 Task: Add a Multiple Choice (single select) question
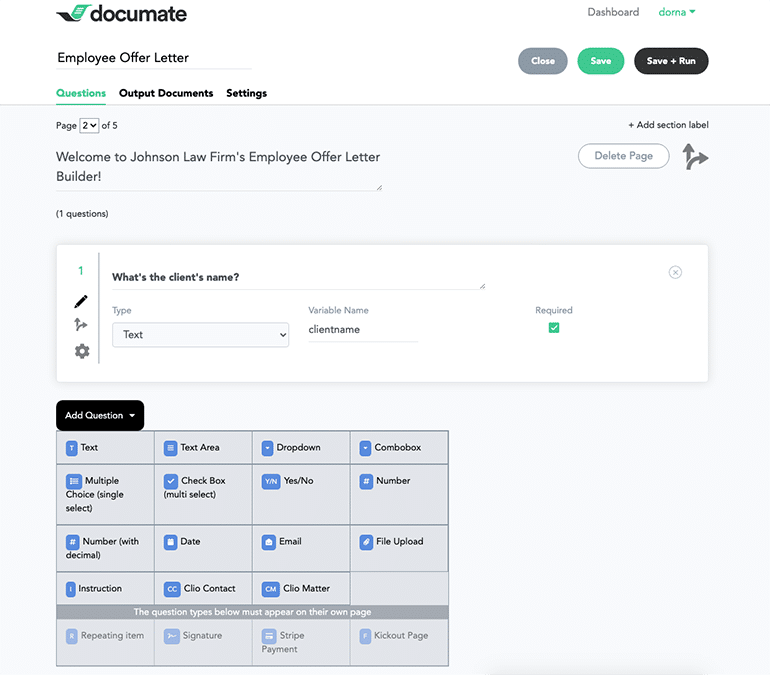(x=106, y=494)
